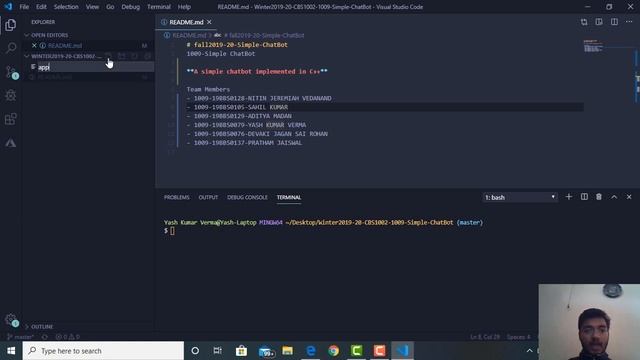
Task: Open the Extensions view
Action: coord(11,119)
